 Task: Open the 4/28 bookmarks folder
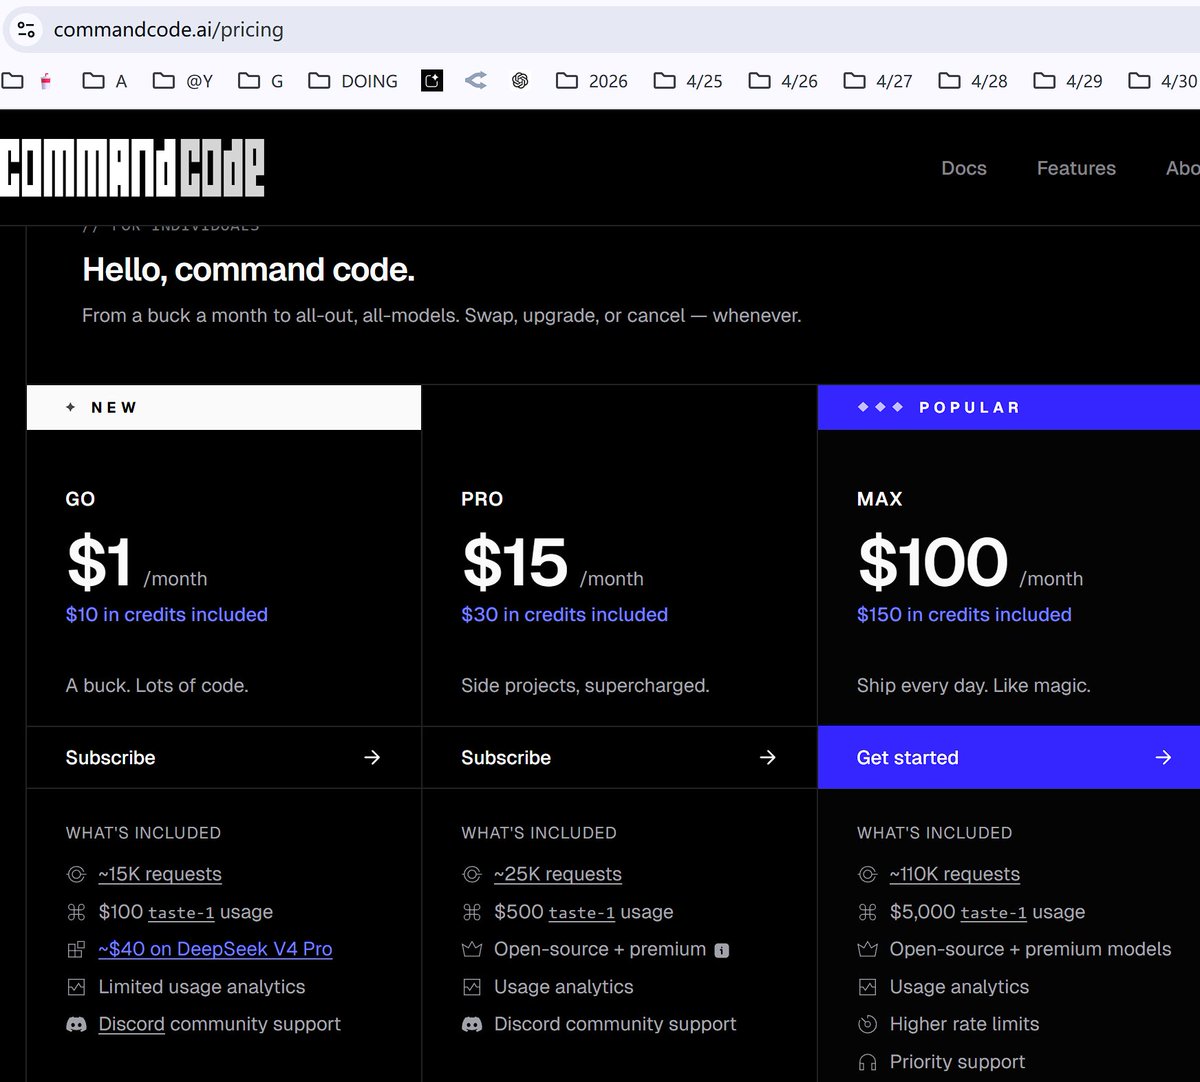(x=973, y=81)
